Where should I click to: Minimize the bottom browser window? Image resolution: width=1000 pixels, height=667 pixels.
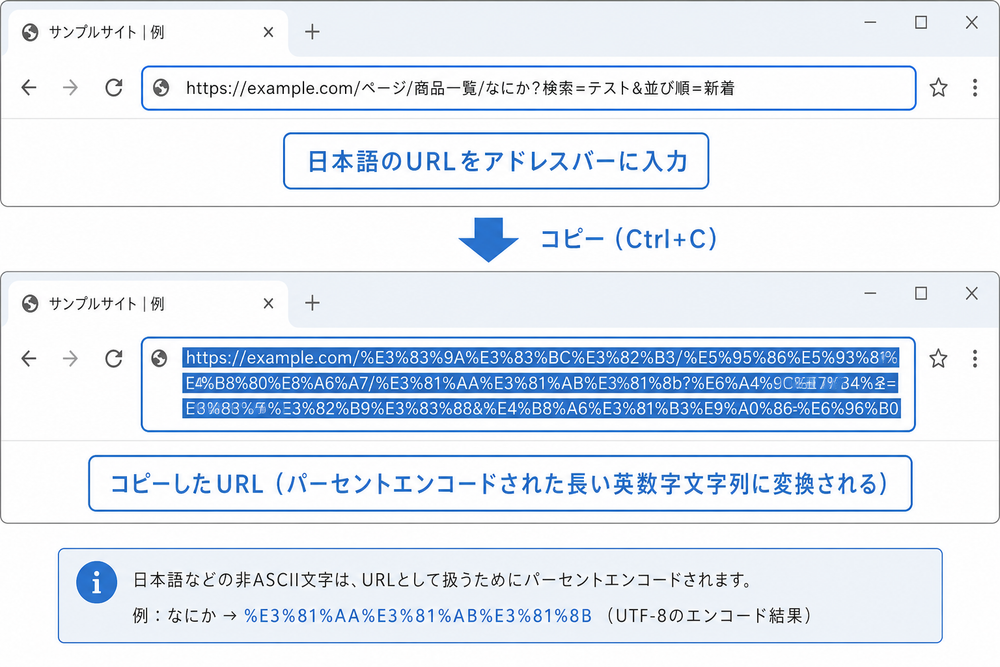(x=870, y=293)
